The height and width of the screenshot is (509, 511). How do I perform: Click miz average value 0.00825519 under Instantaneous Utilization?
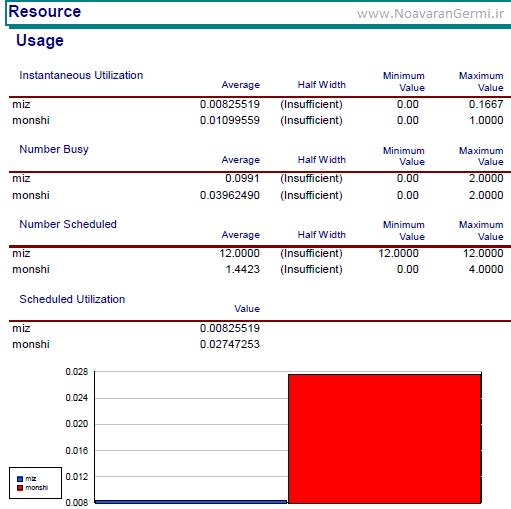pyautogui.click(x=230, y=104)
